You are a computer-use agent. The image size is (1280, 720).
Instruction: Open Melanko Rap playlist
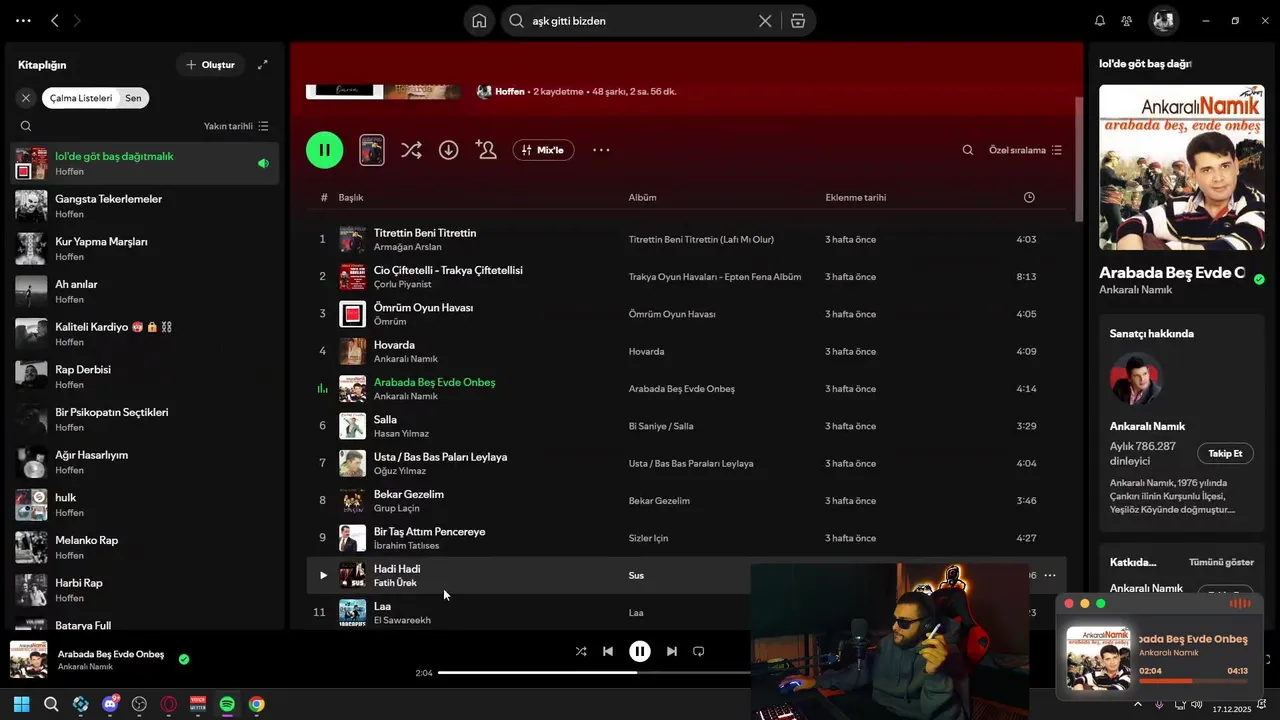[145, 548]
